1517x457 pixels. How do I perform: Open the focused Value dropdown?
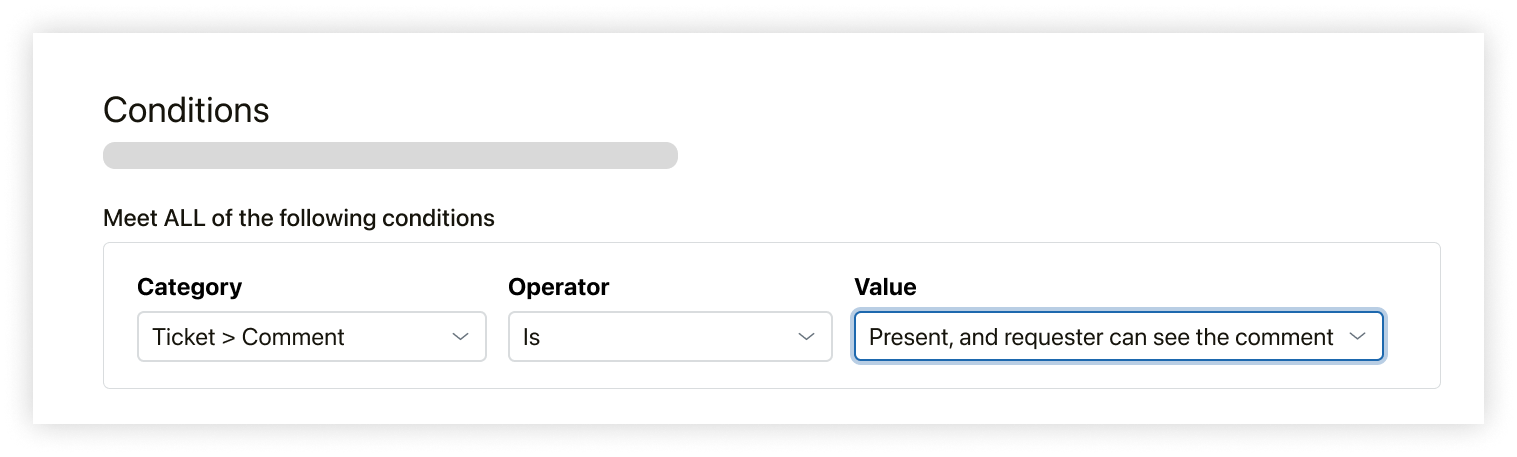pos(1117,337)
